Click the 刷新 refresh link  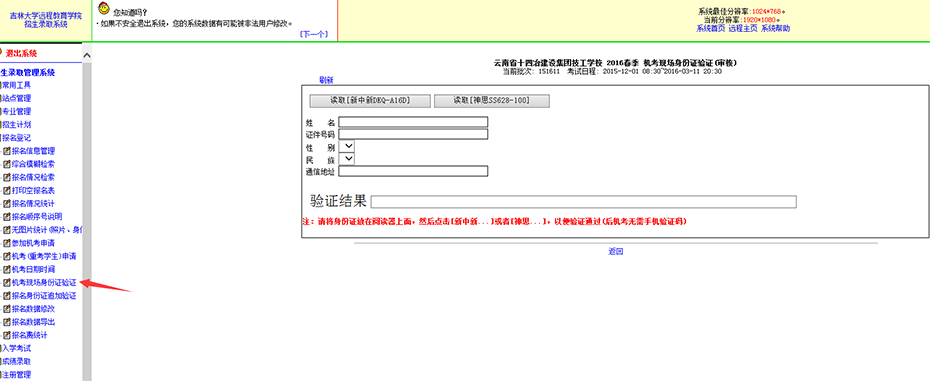pos(326,80)
